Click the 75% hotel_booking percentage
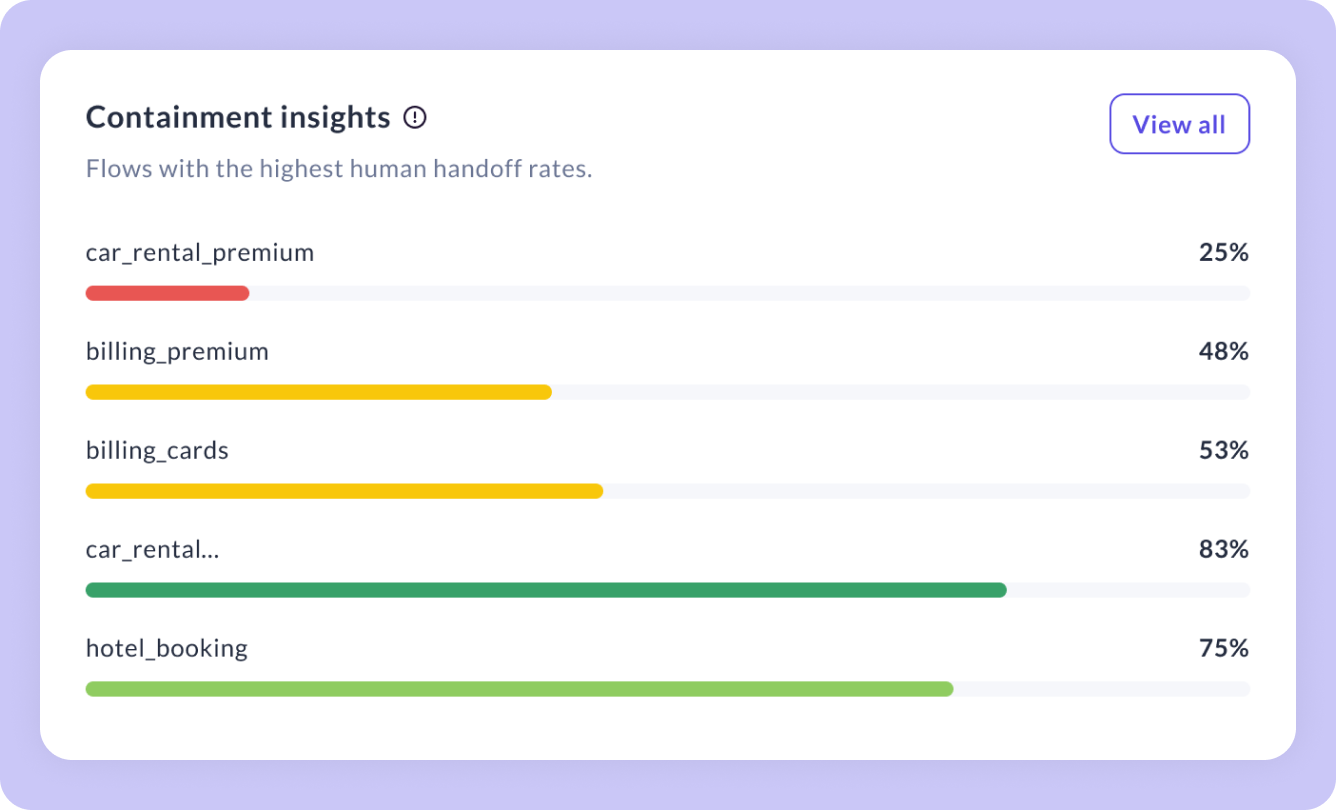 (1224, 648)
